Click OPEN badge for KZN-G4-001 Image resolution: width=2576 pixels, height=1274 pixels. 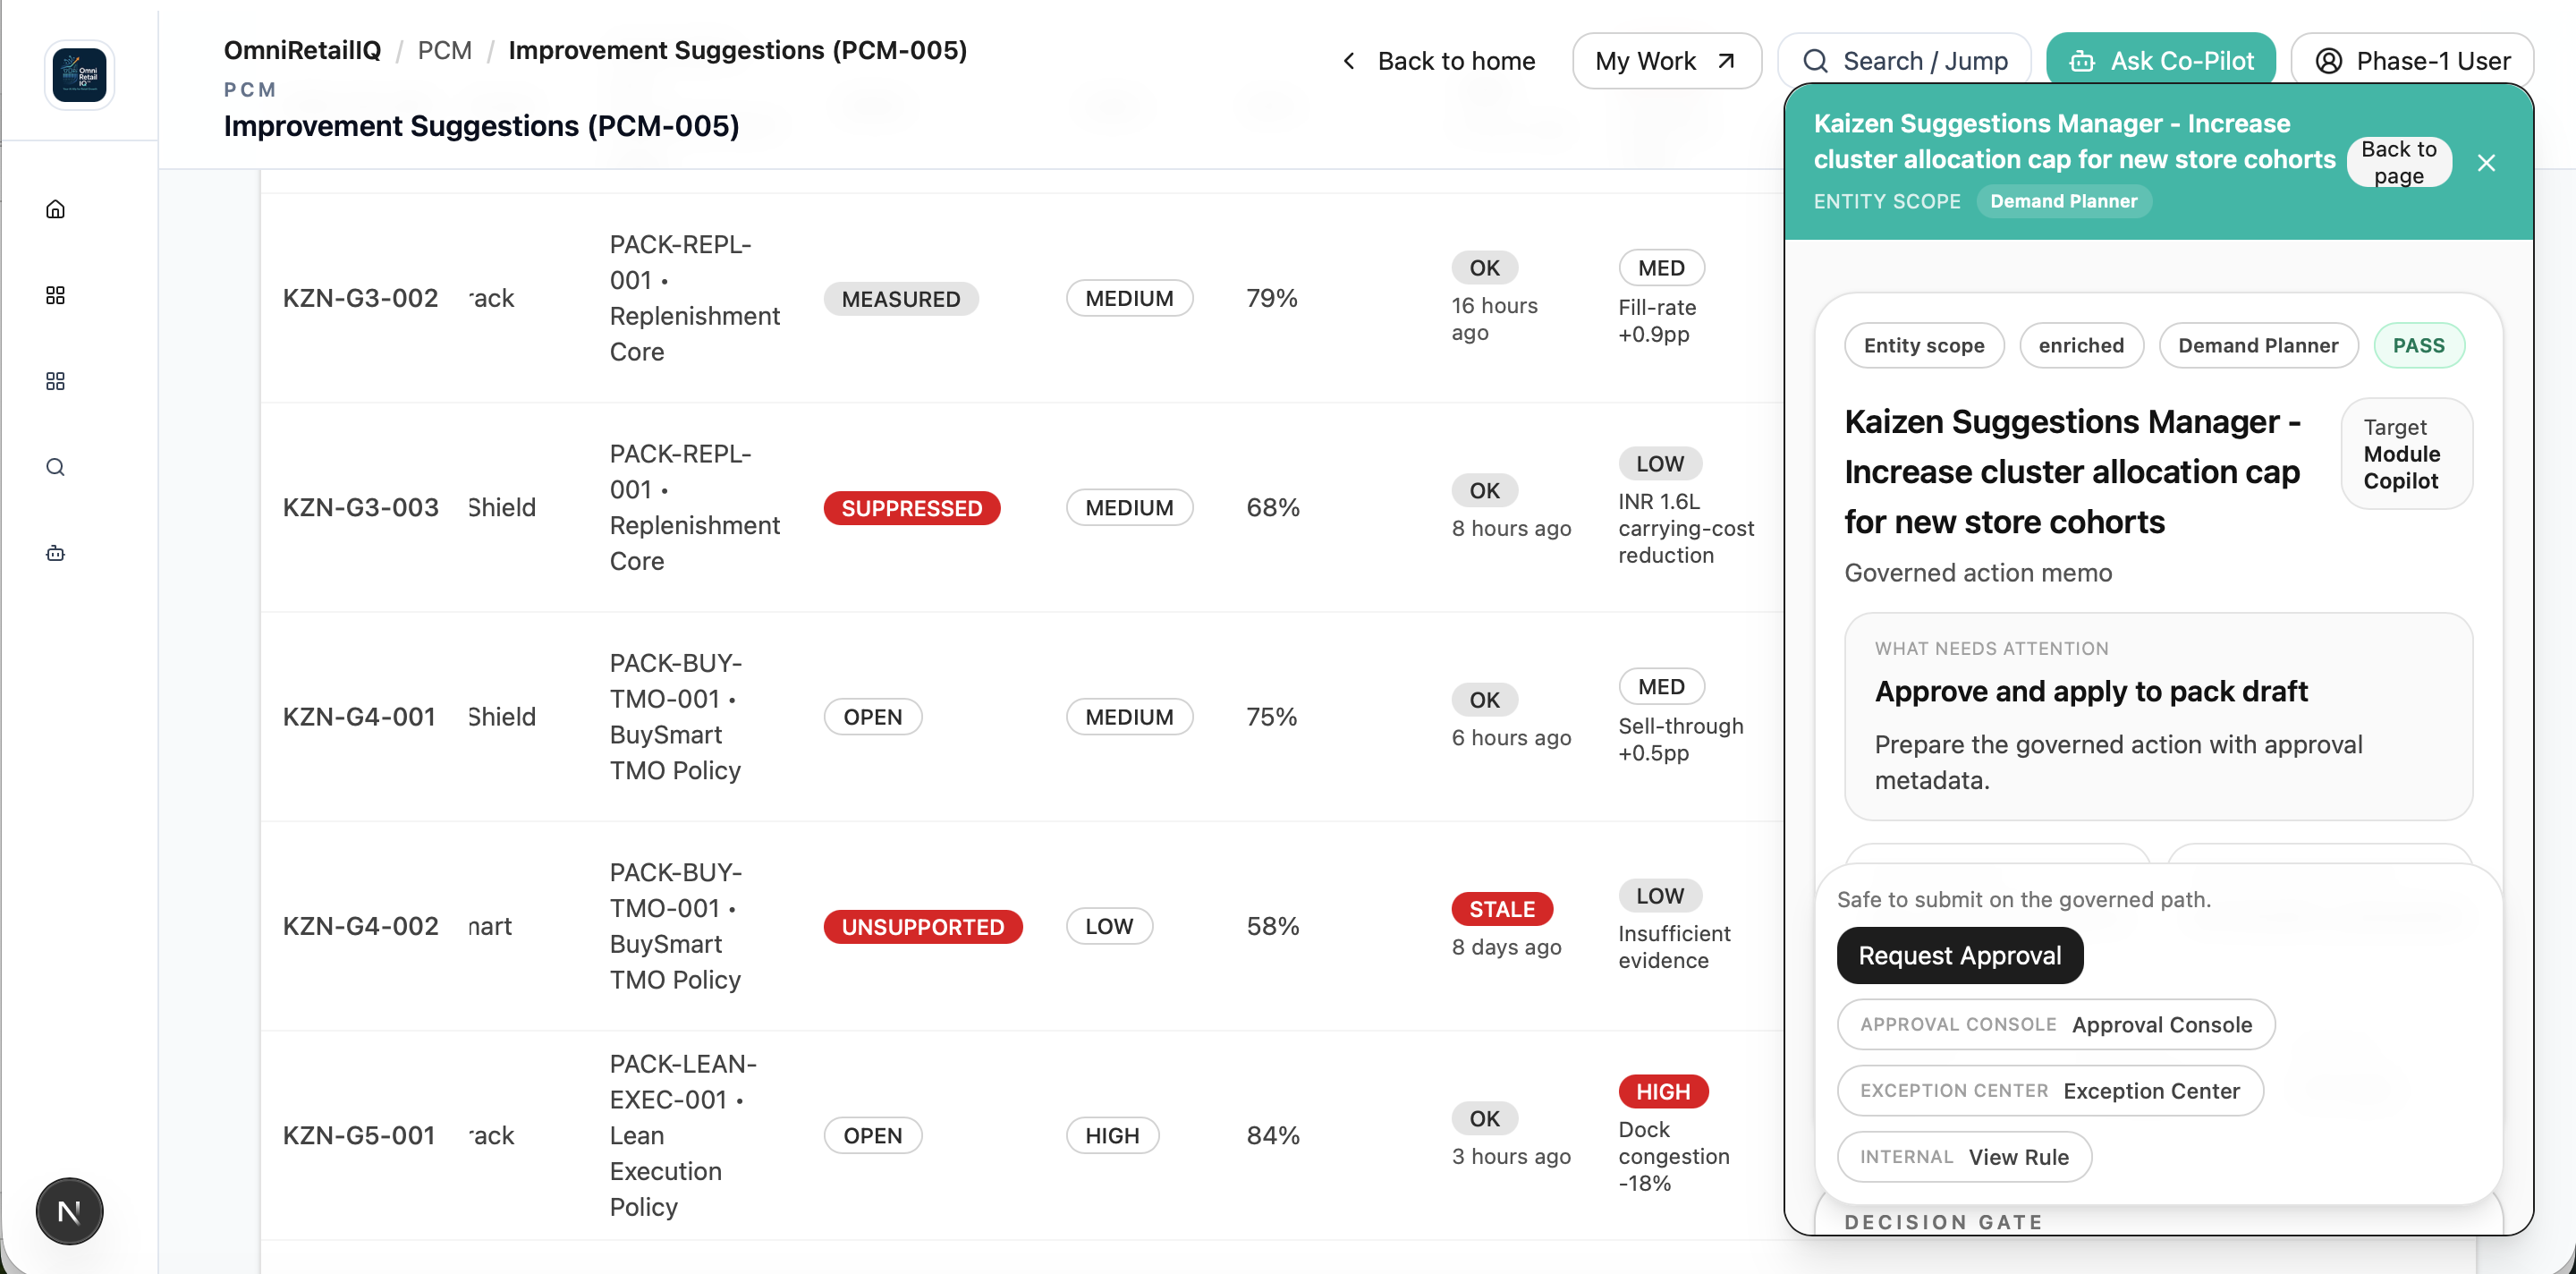[872, 716]
